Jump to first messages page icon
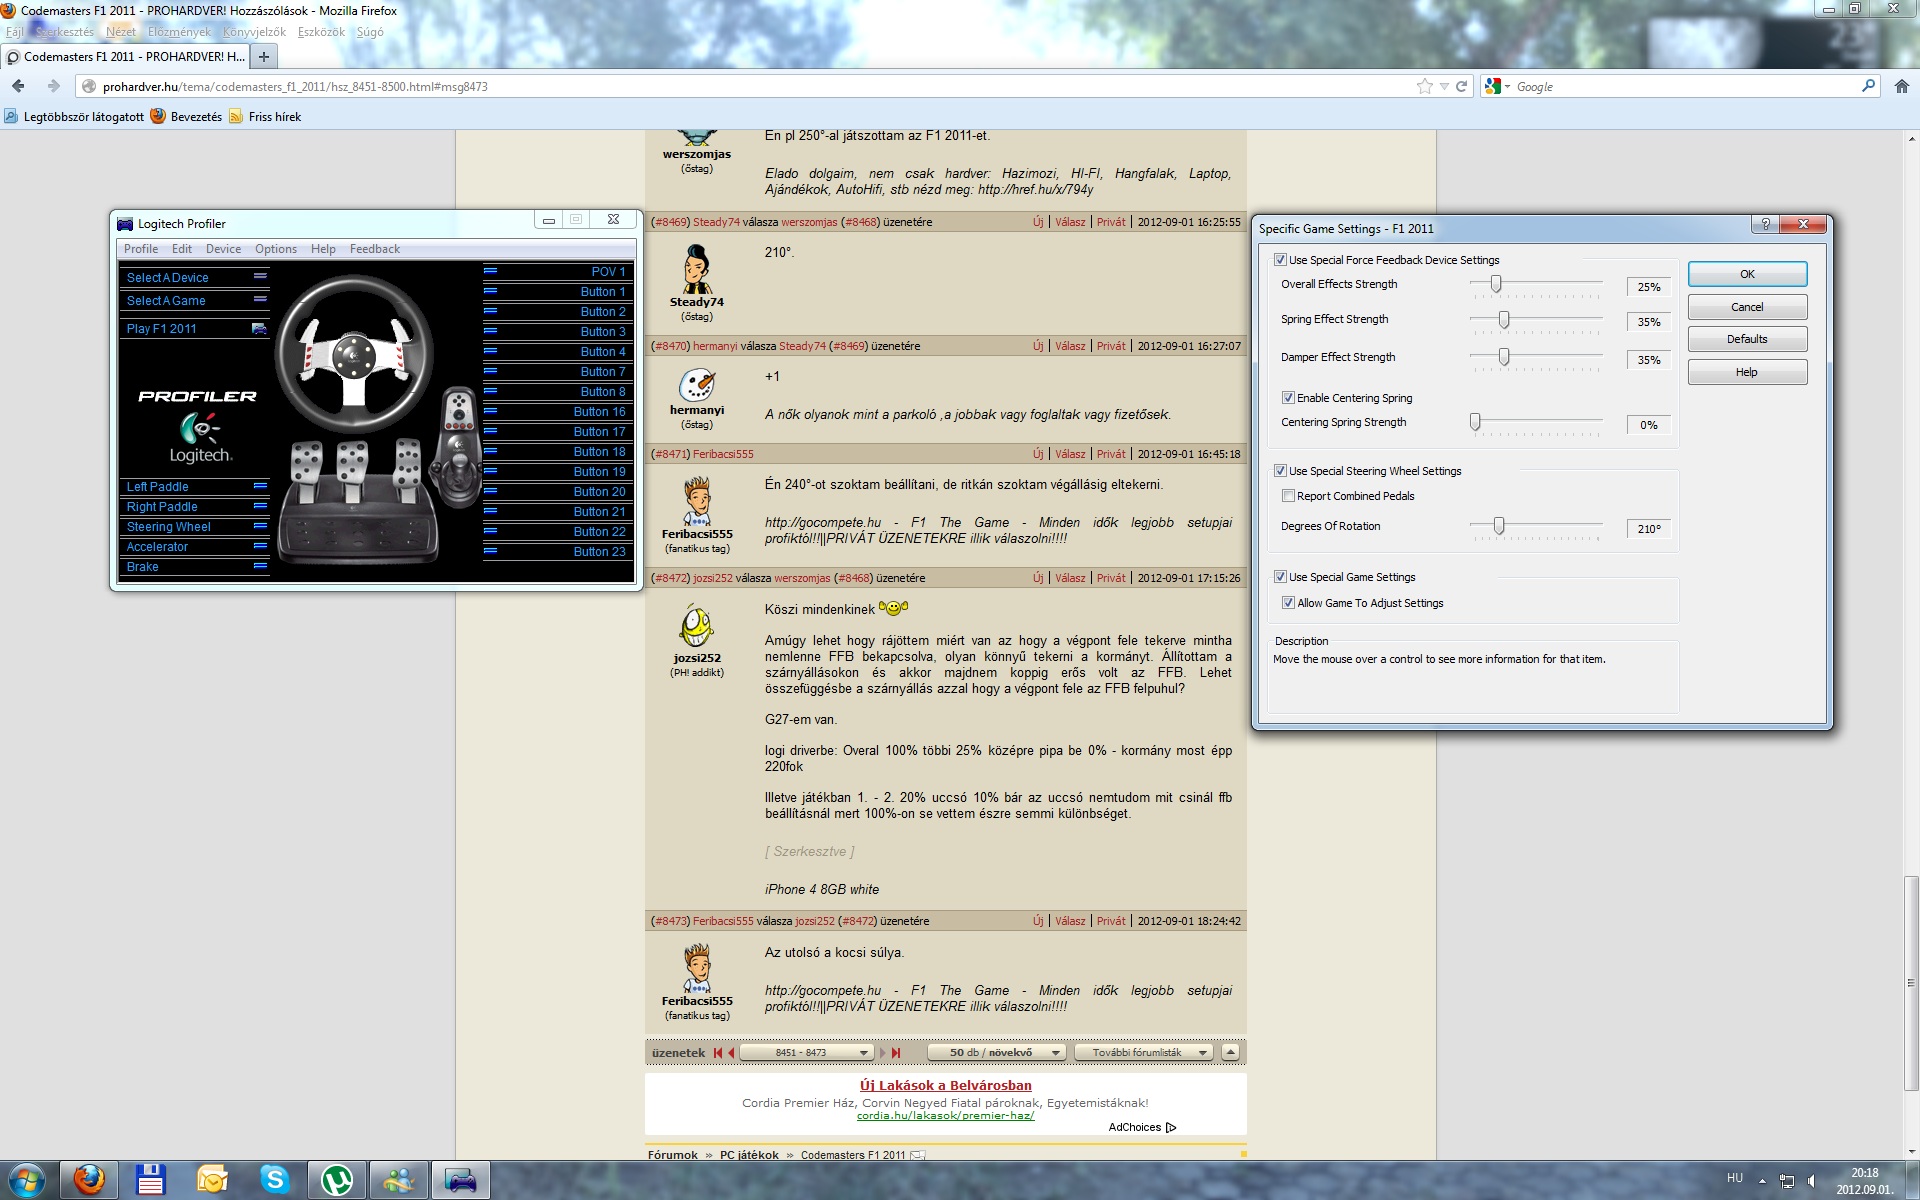1920x1200 pixels. coord(718,1052)
